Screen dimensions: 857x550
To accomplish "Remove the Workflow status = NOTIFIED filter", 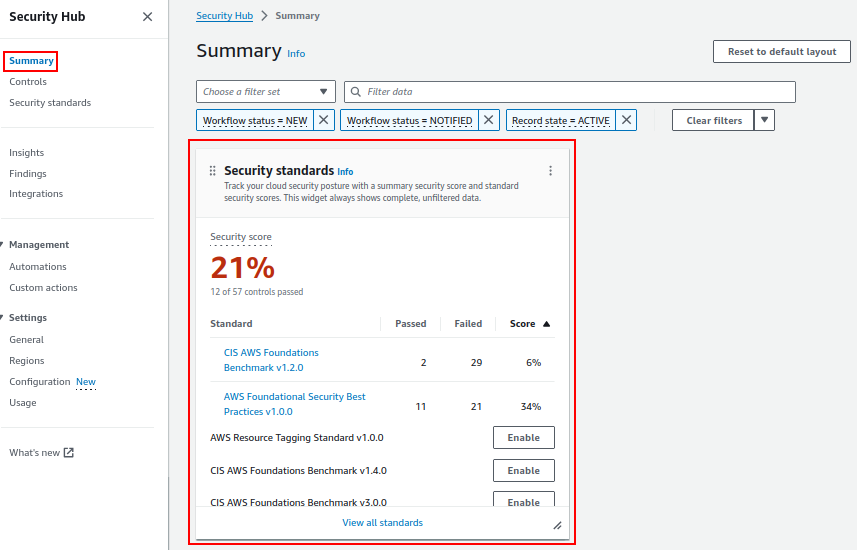I will pos(489,120).
